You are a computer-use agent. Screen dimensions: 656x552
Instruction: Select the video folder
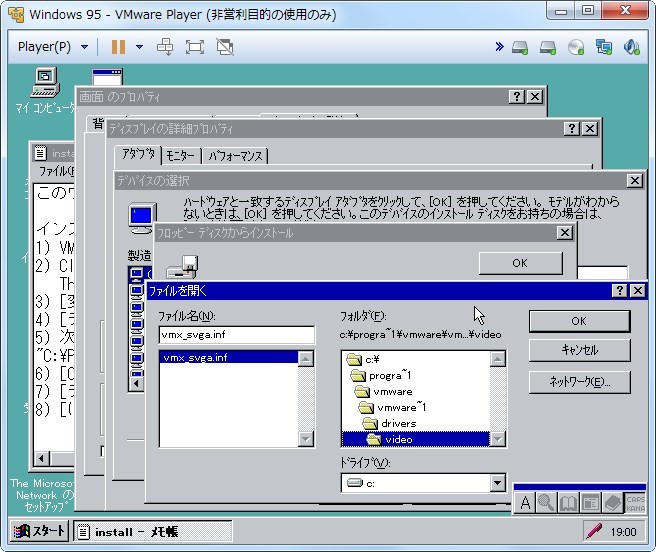415,439
